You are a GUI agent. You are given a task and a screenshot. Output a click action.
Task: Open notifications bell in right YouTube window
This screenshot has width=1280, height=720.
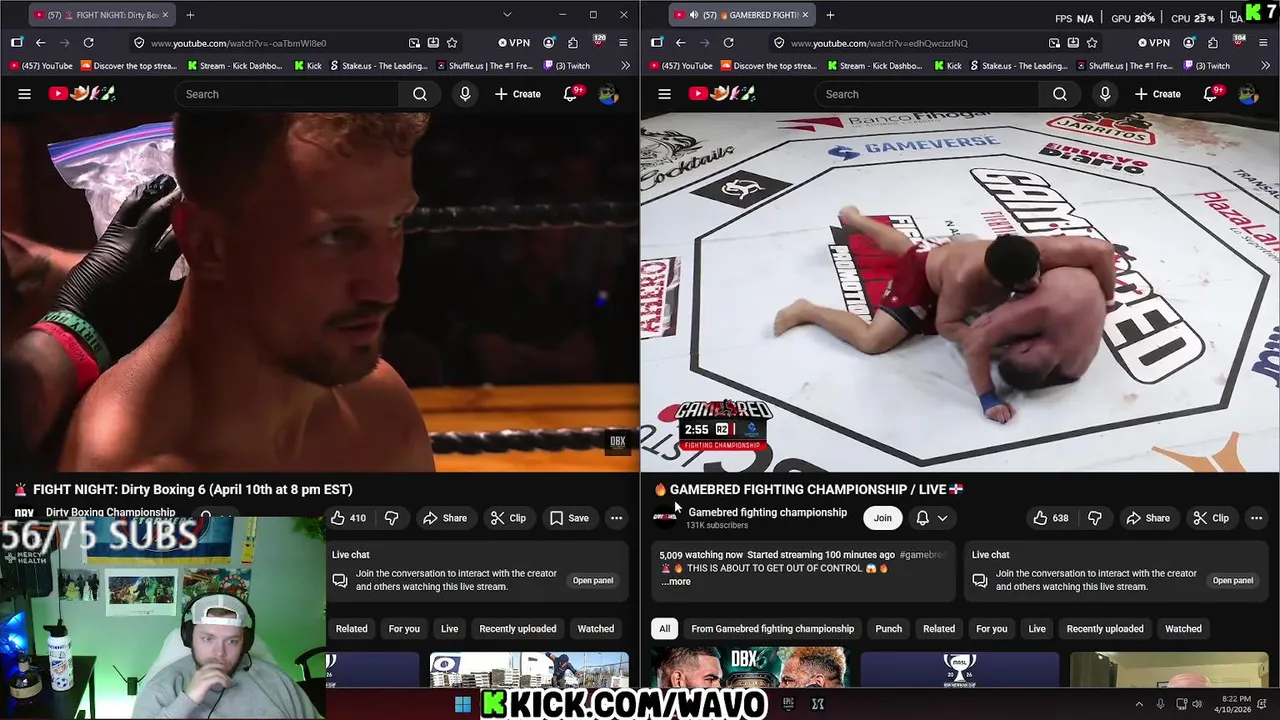(1211, 94)
